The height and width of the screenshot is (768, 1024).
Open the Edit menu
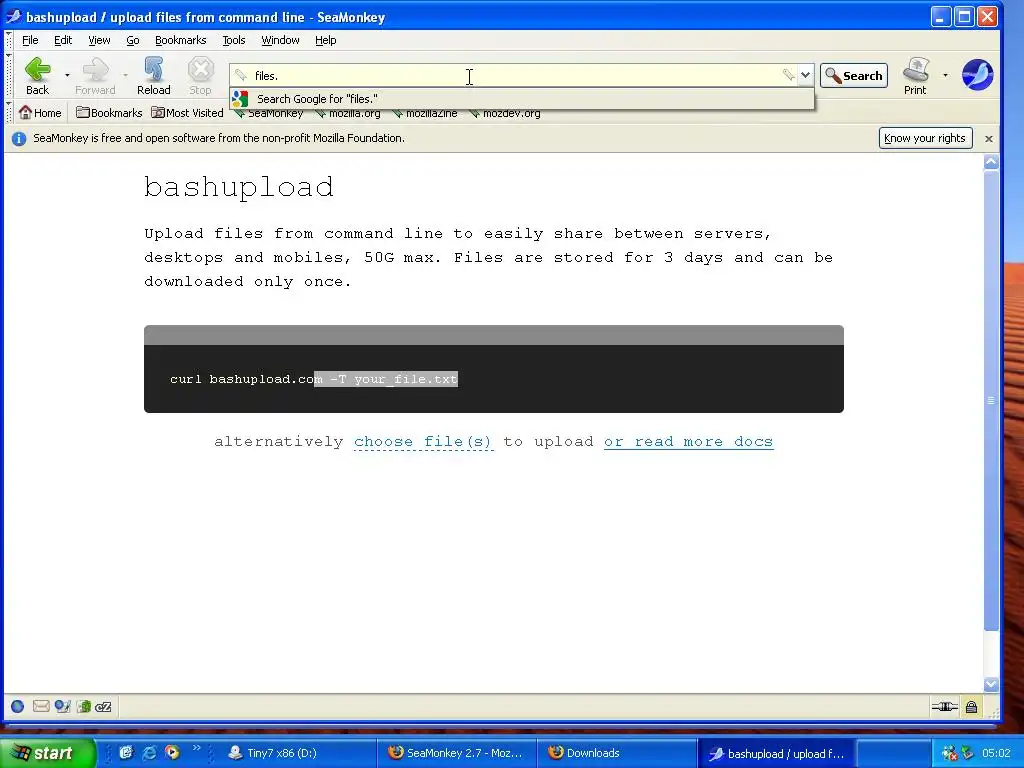point(63,40)
